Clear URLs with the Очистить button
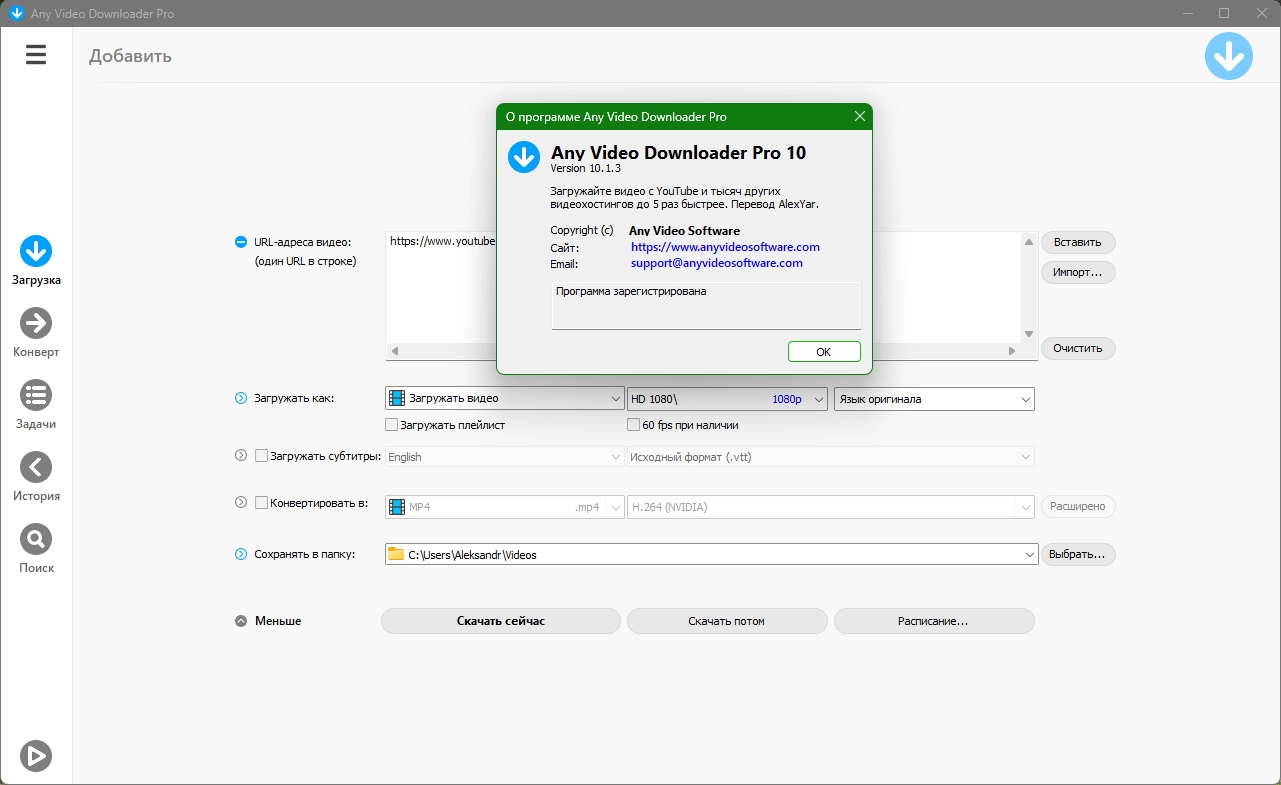Viewport: 1281px width, 785px height. [x=1078, y=348]
